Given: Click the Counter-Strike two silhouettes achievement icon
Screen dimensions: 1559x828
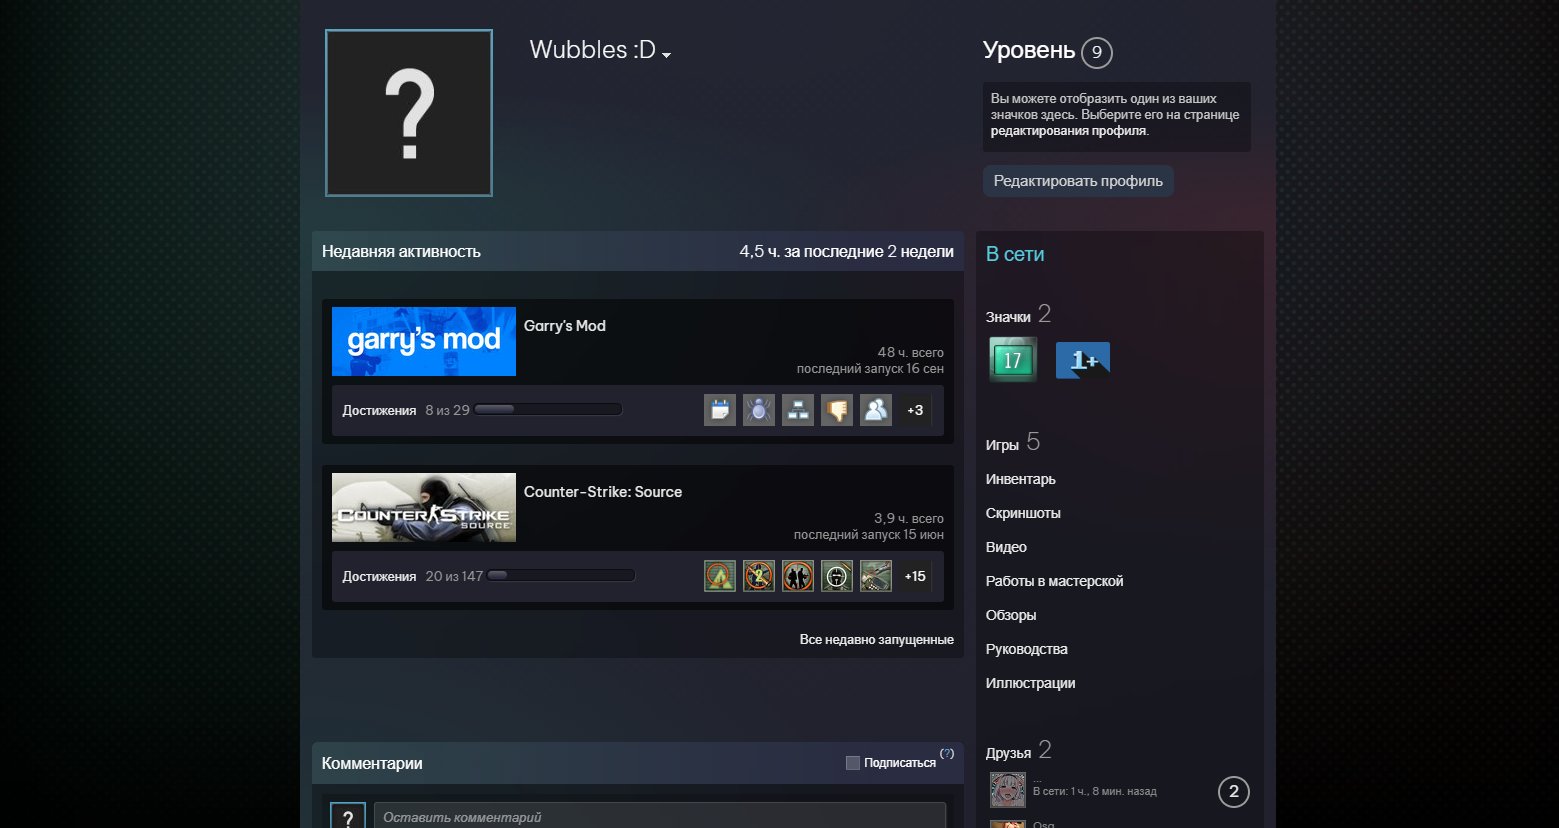Looking at the screenshot, I should (x=798, y=576).
